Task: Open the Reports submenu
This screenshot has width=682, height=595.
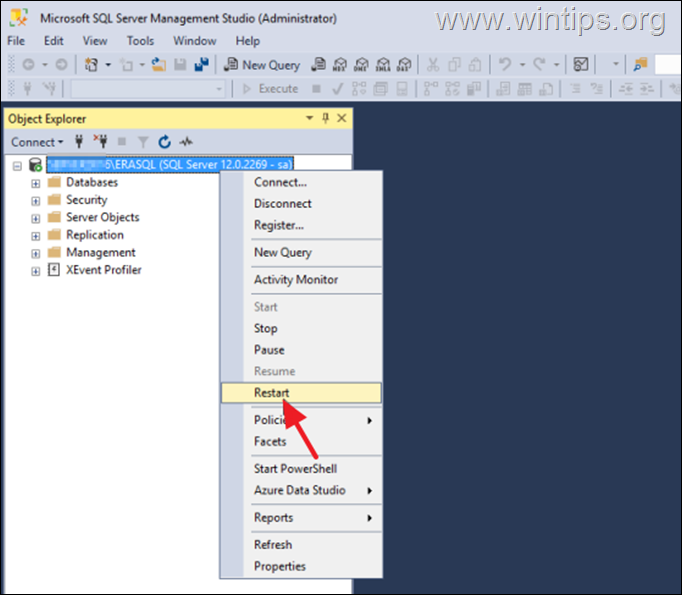Action: pos(301,518)
